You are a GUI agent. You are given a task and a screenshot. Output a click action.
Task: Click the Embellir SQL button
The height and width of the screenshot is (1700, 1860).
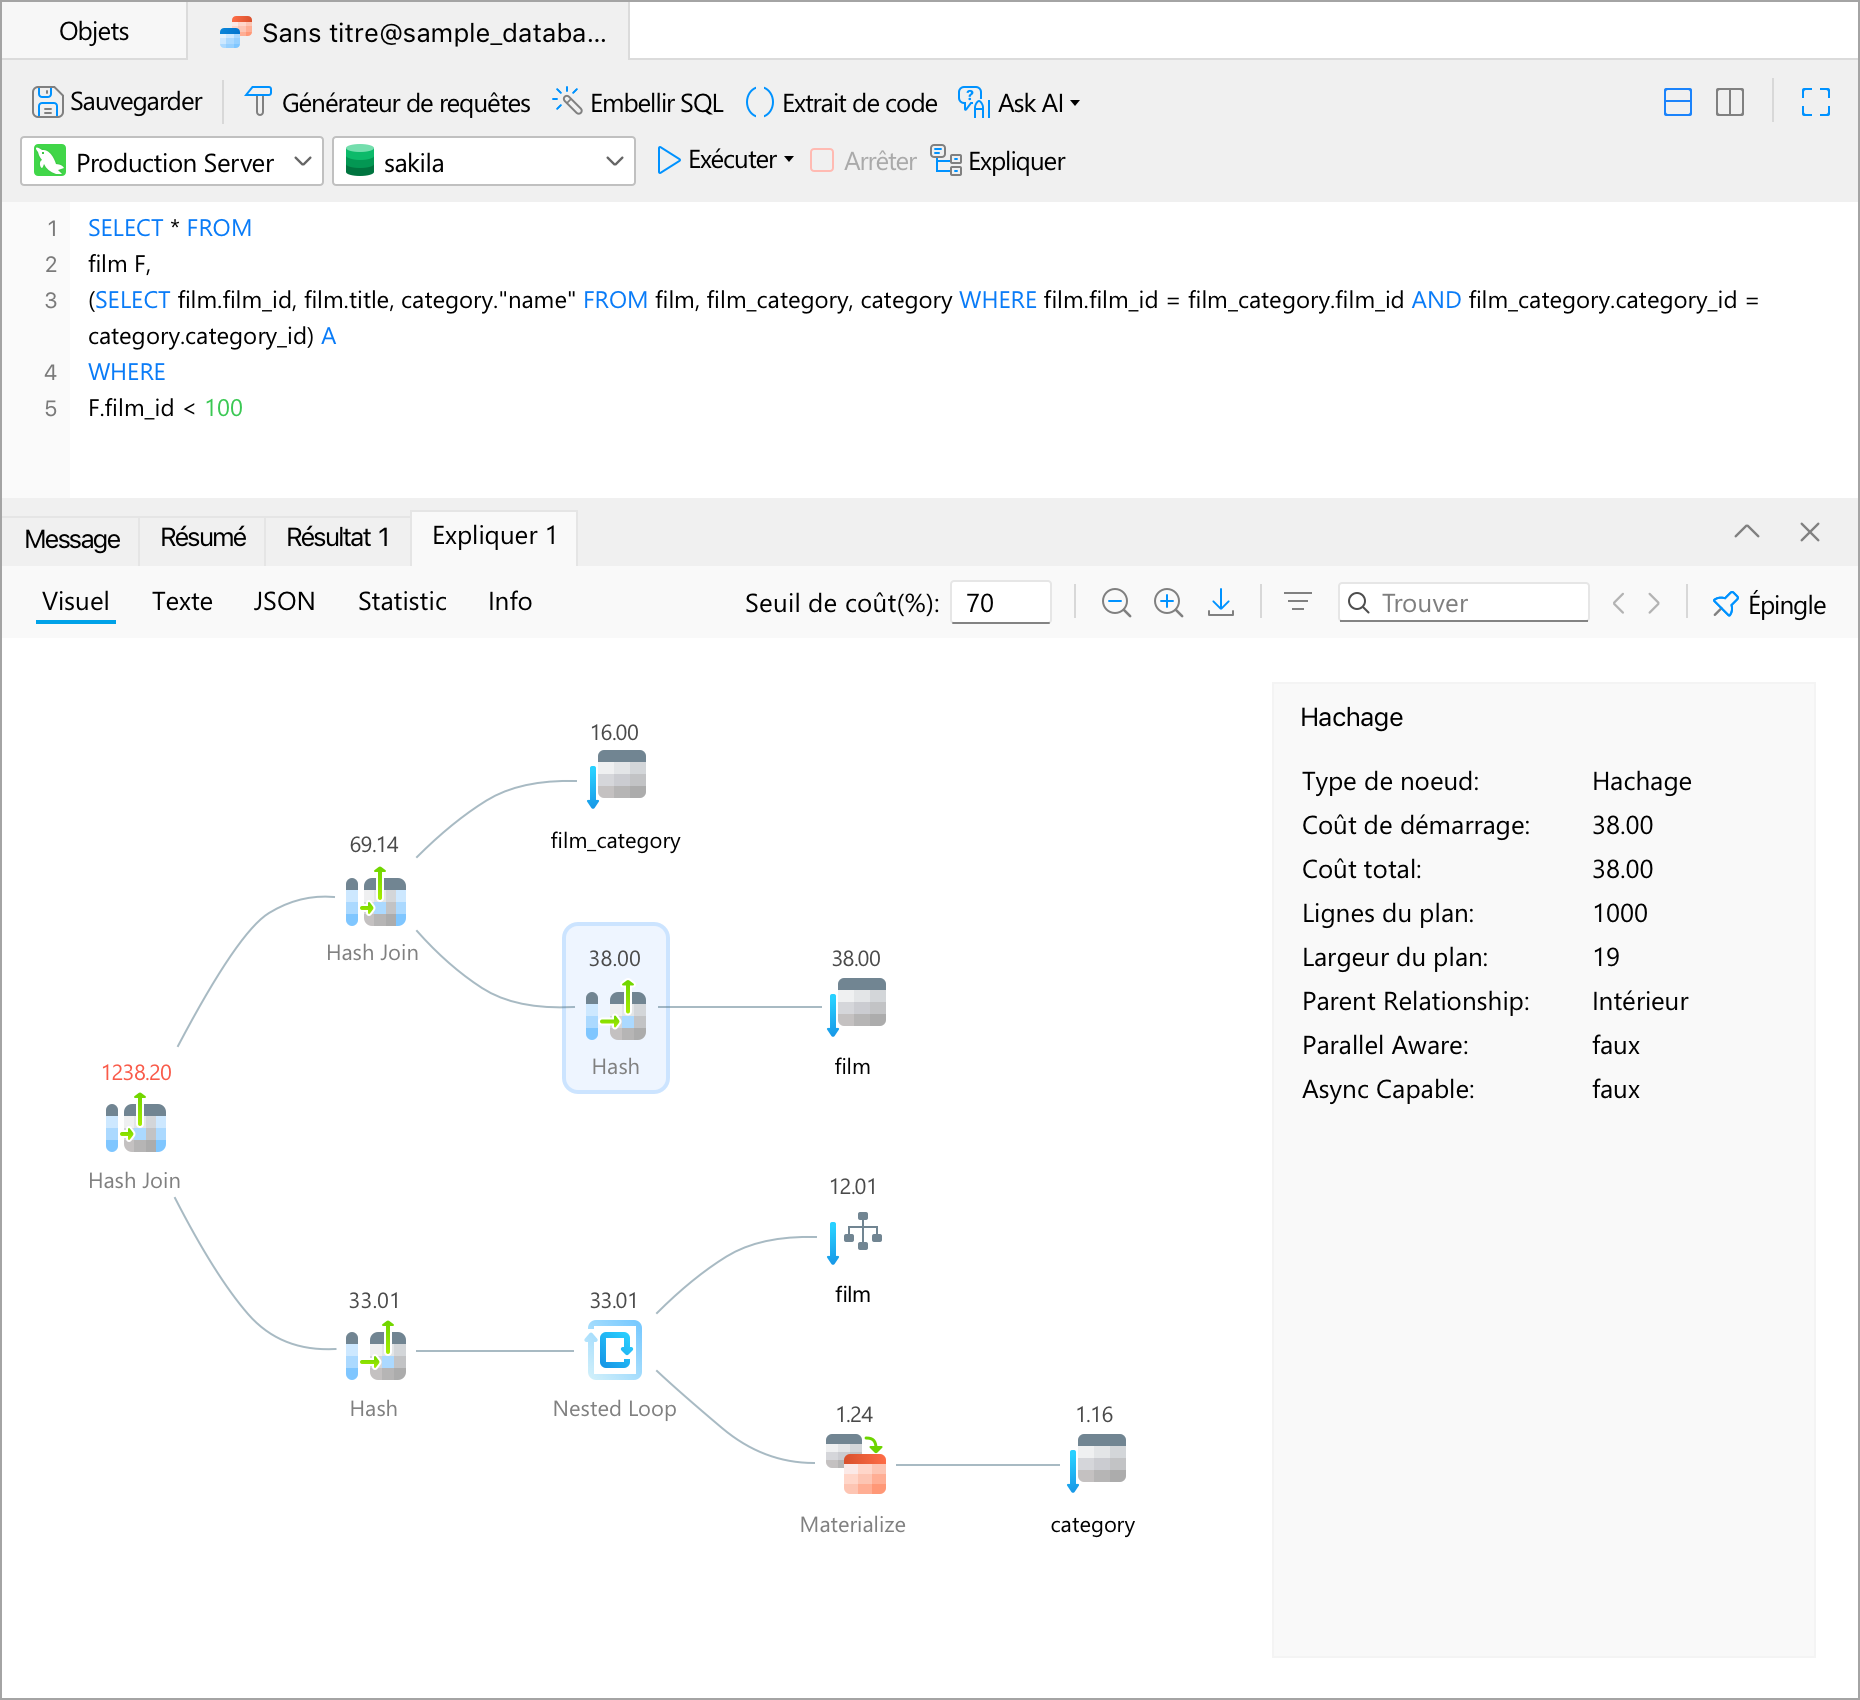click(x=638, y=103)
